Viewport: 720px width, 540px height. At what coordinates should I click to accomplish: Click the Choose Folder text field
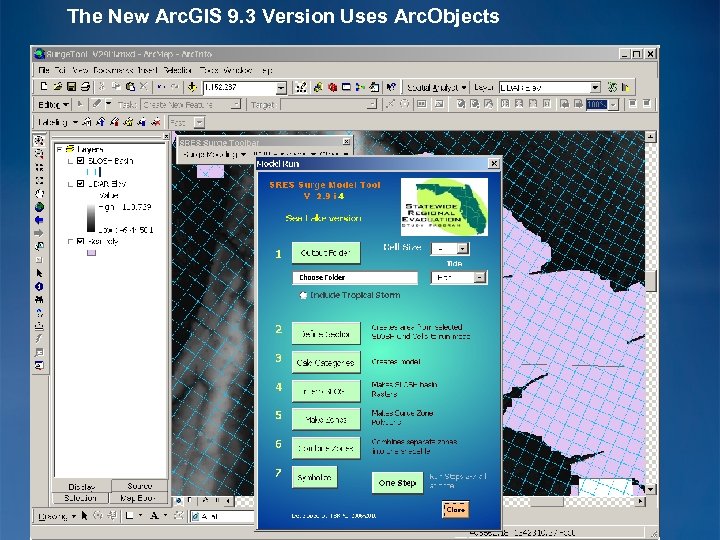355,277
